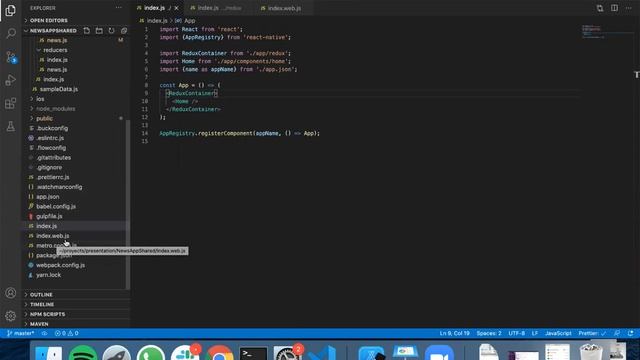Collapse the NEWSAPPSHARED section
Image resolution: width=640 pixels, height=360 pixels.
(x=52, y=31)
